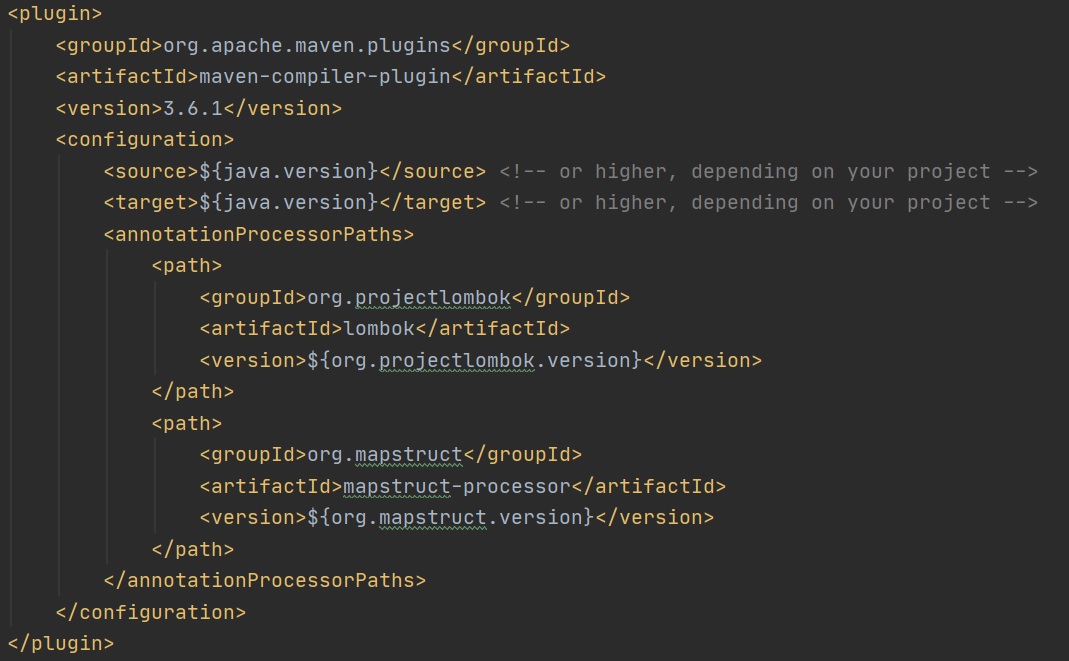This screenshot has width=1069, height=661.
Task: Click the mapstruct-processor artifact name
Action: point(456,486)
